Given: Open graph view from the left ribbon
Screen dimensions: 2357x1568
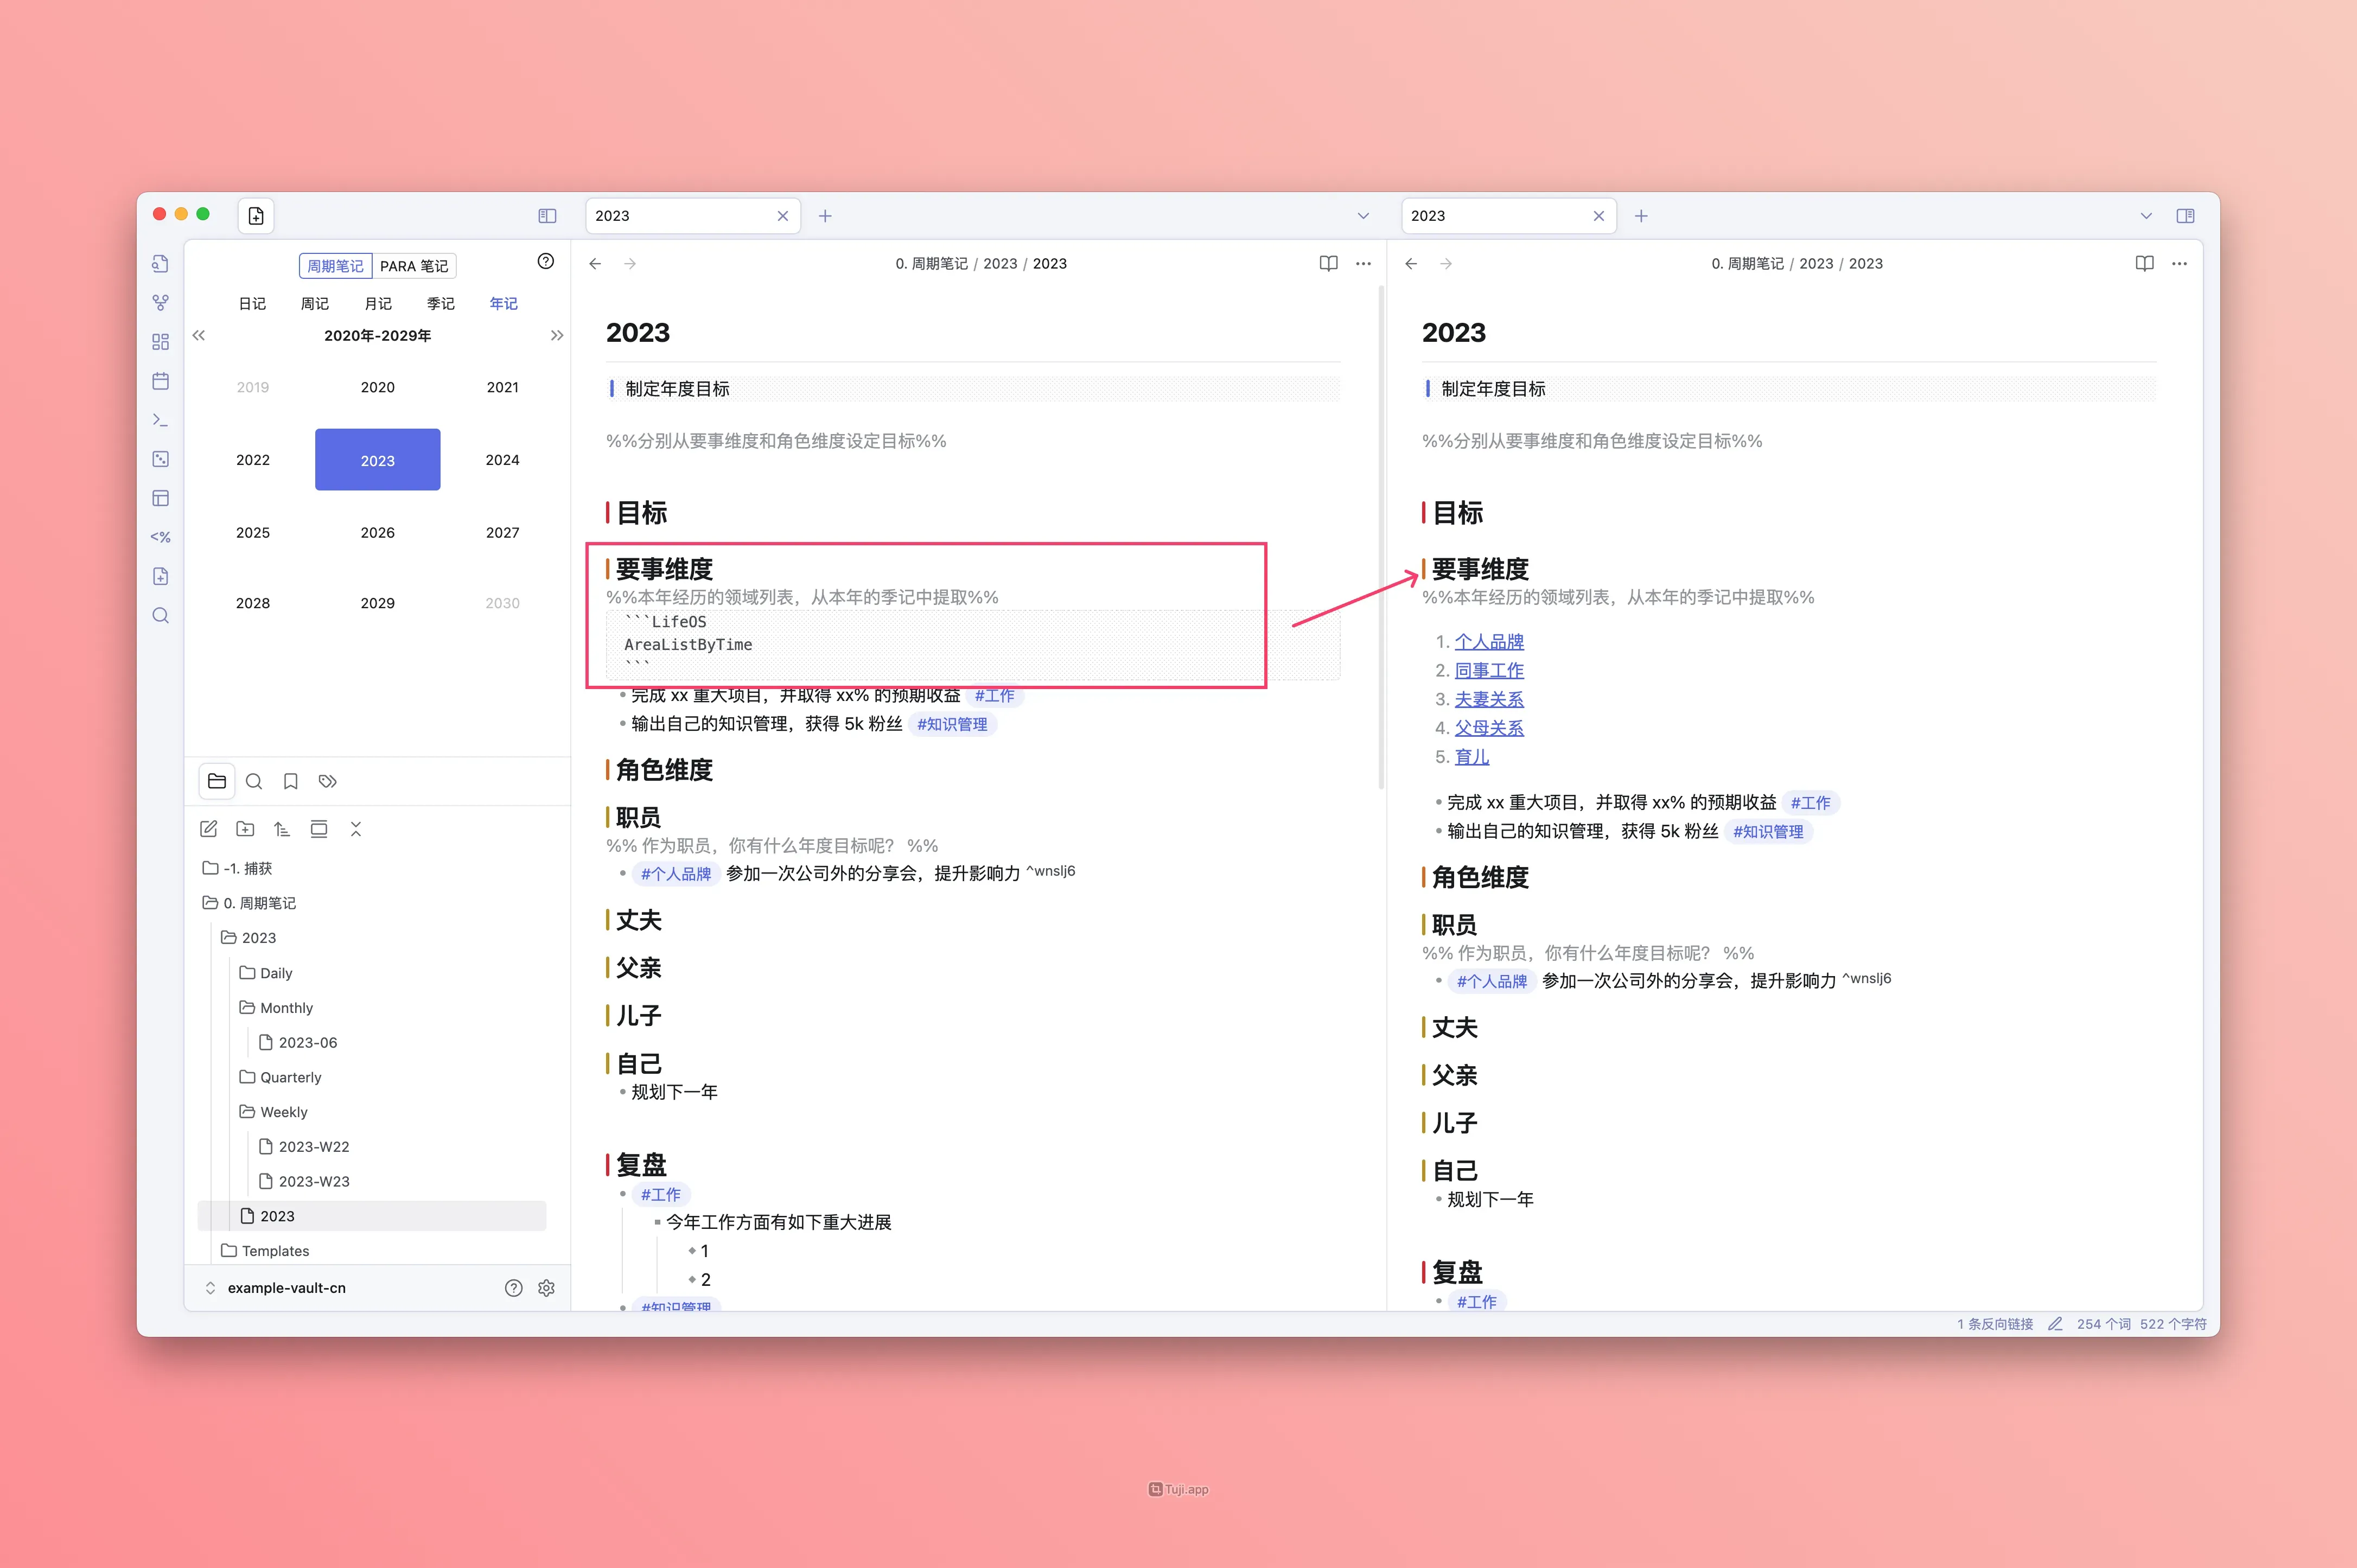Looking at the screenshot, I should [160, 302].
